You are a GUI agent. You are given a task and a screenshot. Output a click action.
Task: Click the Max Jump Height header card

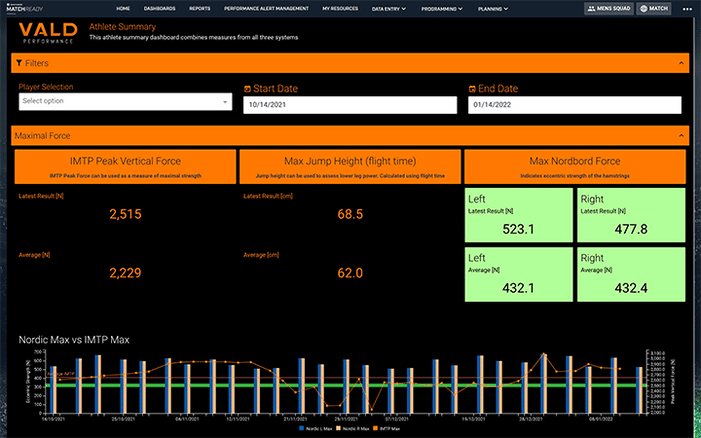(350, 167)
